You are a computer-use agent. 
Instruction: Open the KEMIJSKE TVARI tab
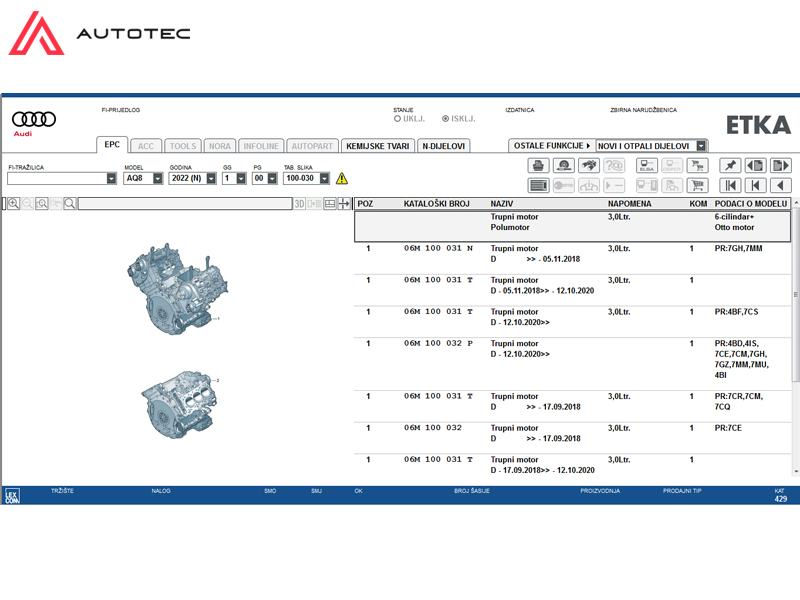click(x=378, y=146)
